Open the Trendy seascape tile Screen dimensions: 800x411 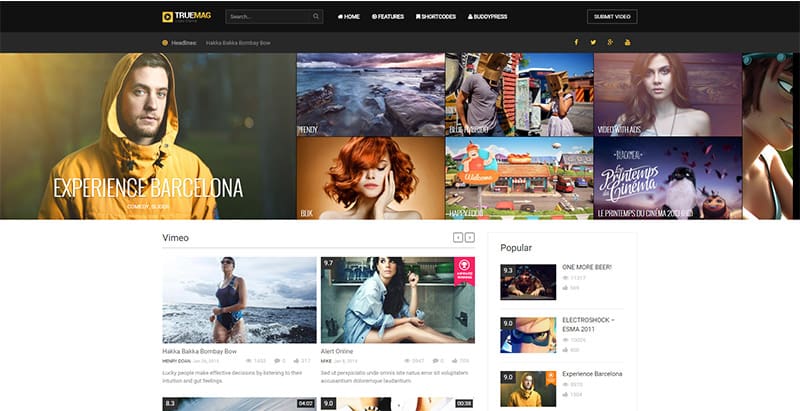(x=370, y=94)
